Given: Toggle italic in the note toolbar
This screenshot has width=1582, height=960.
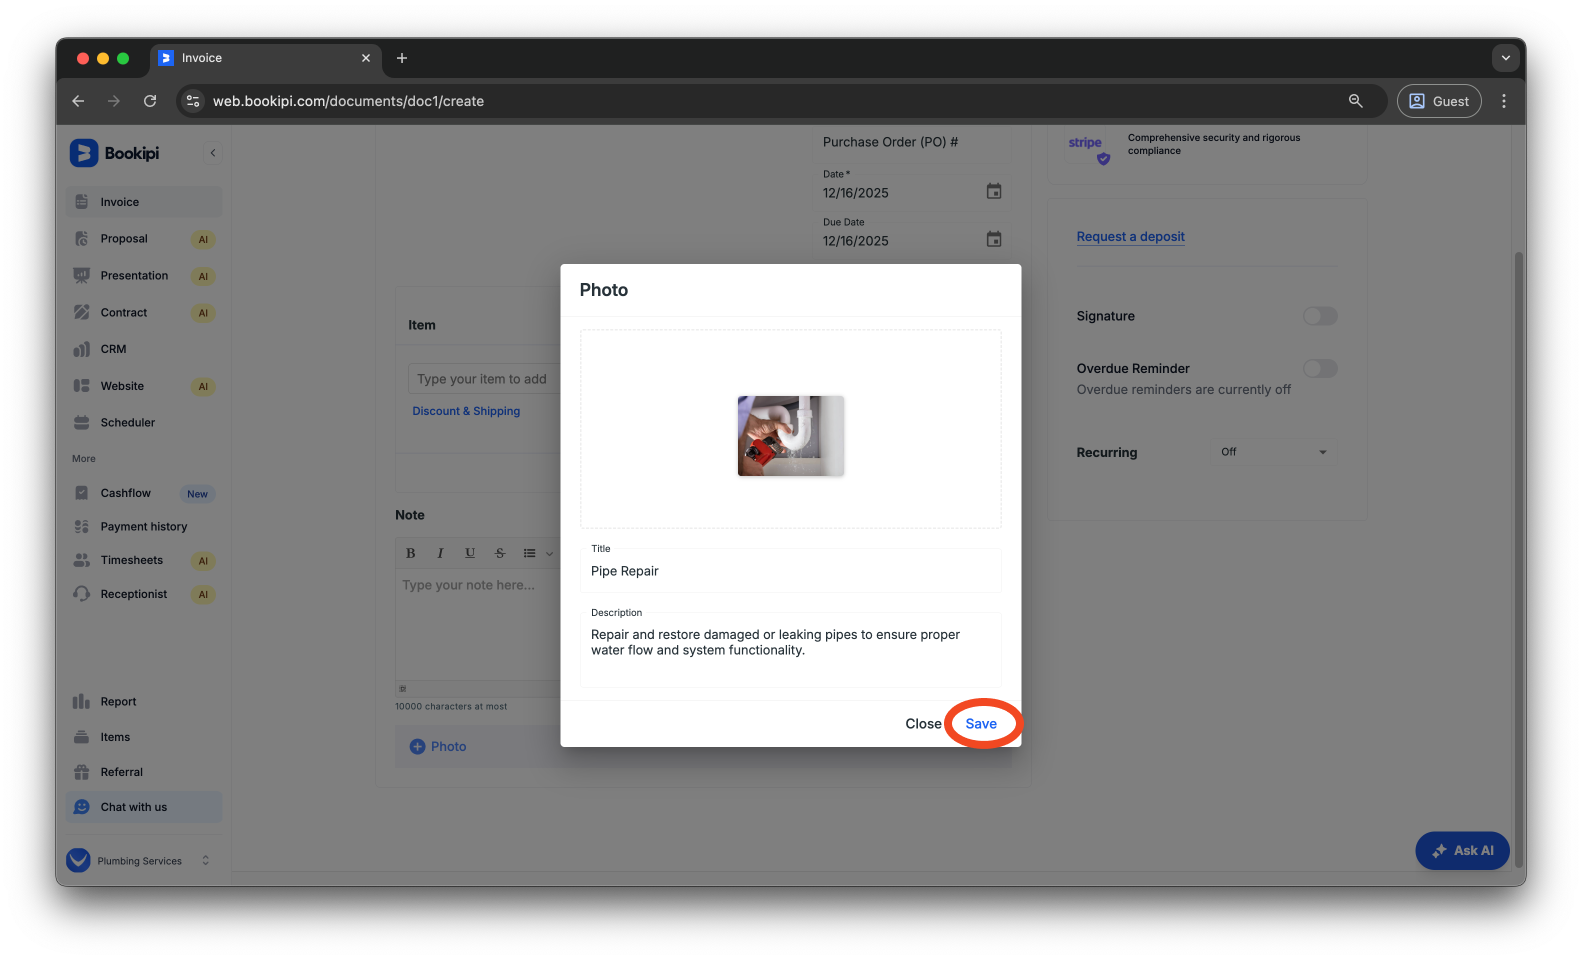Looking at the screenshot, I should pos(440,553).
